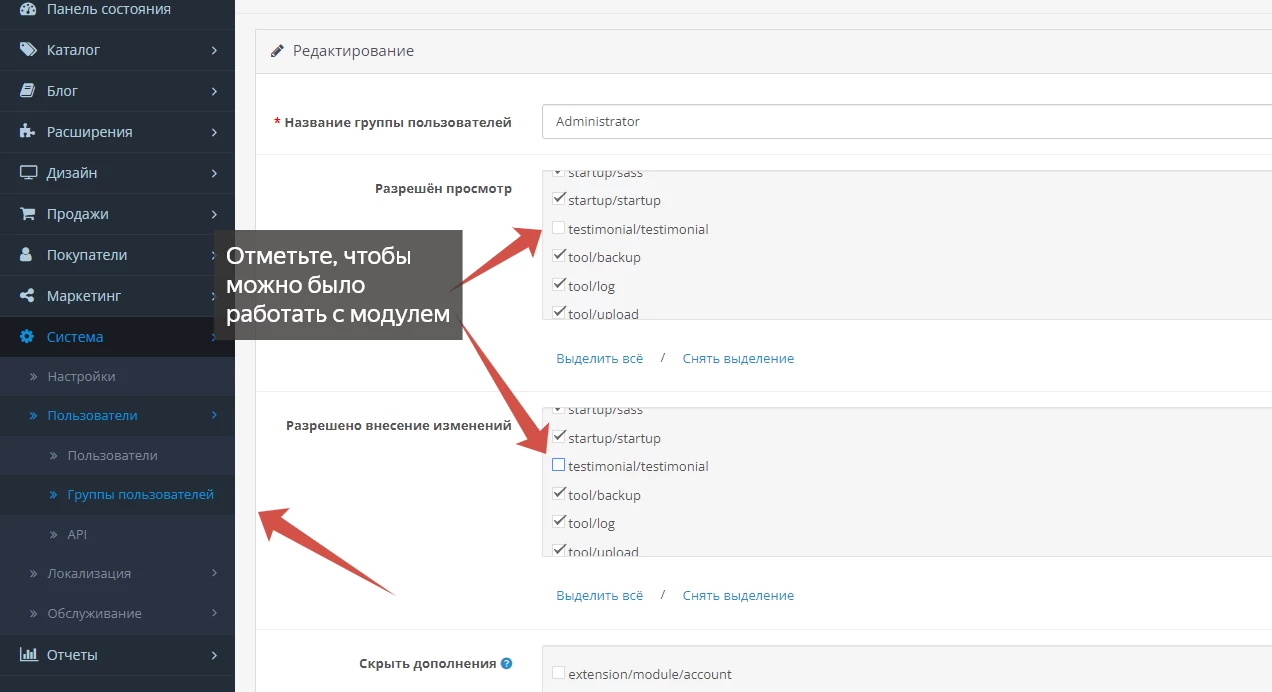
Task: Click the Обслуживание submenu label
Action: tap(95, 613)
